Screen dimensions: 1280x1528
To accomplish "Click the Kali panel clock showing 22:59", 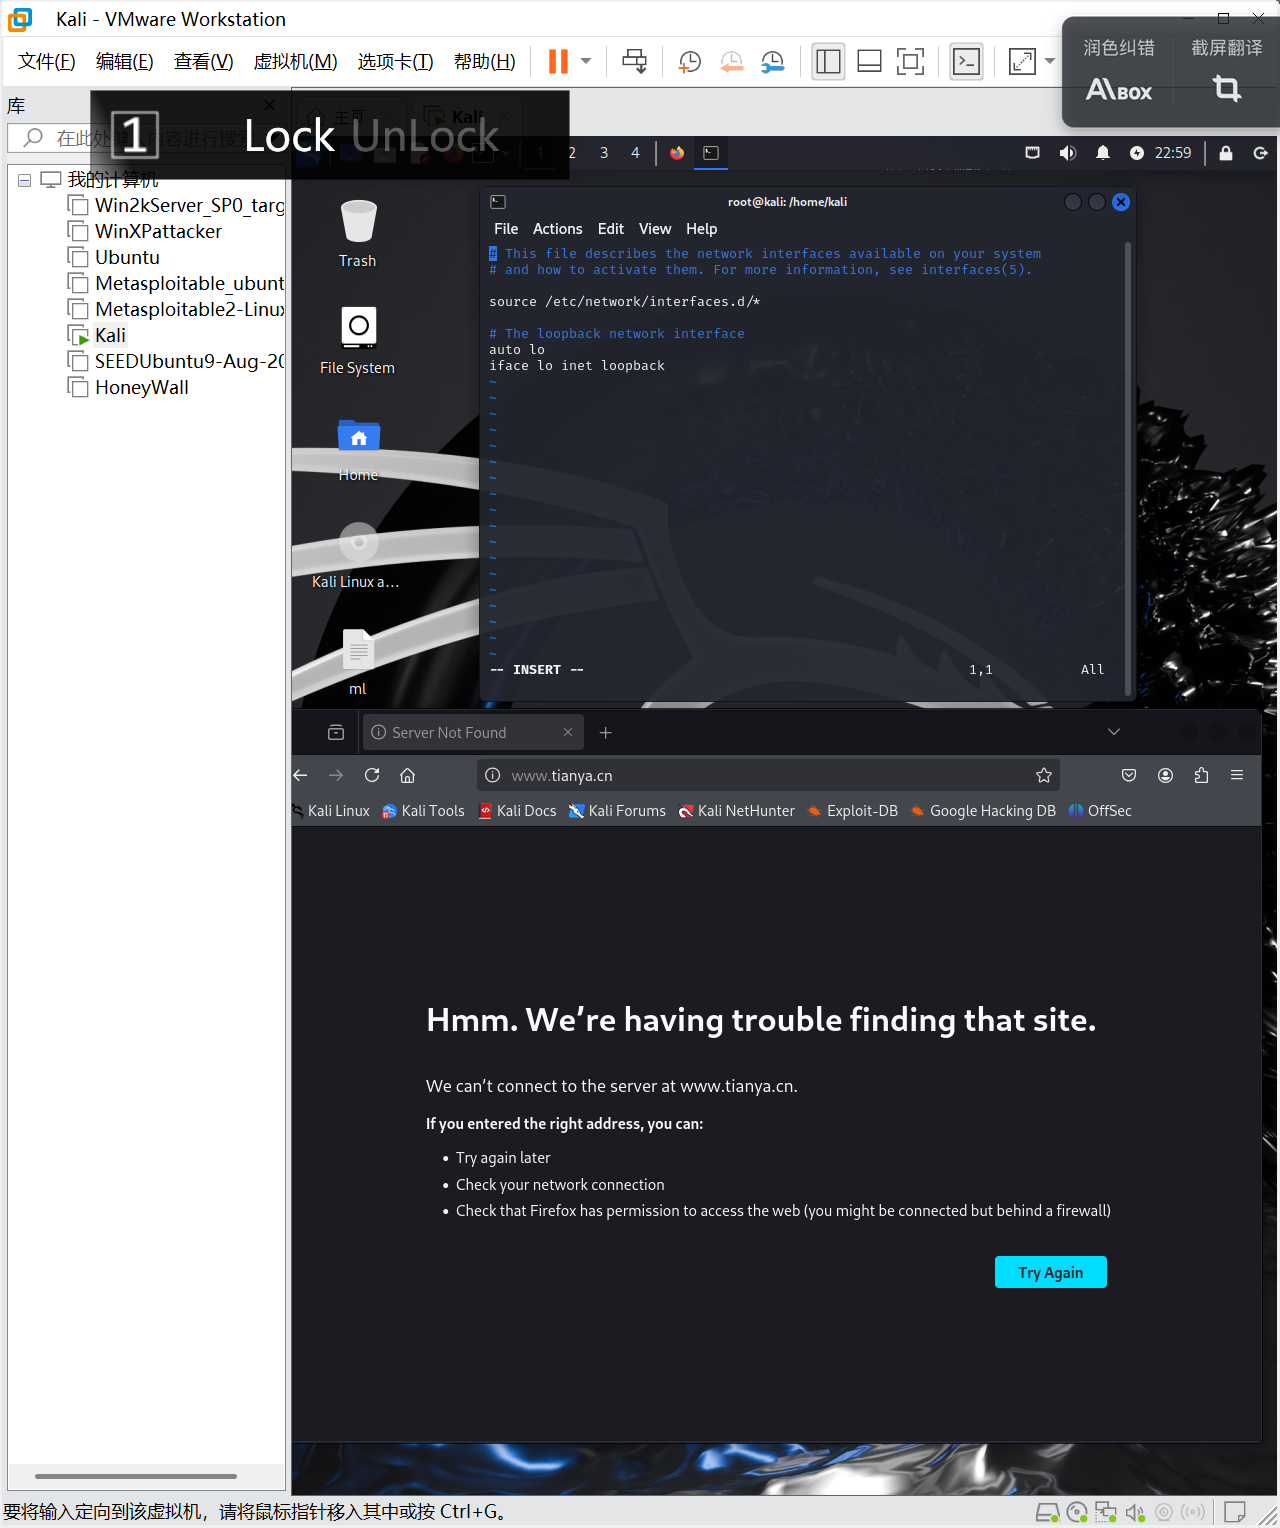I will 1173,153.
